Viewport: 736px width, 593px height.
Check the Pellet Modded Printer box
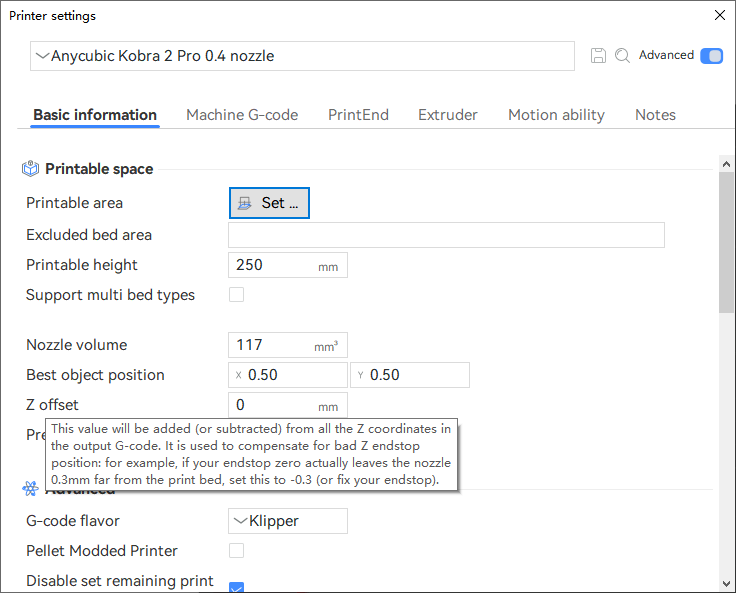[x=237, y=550]
